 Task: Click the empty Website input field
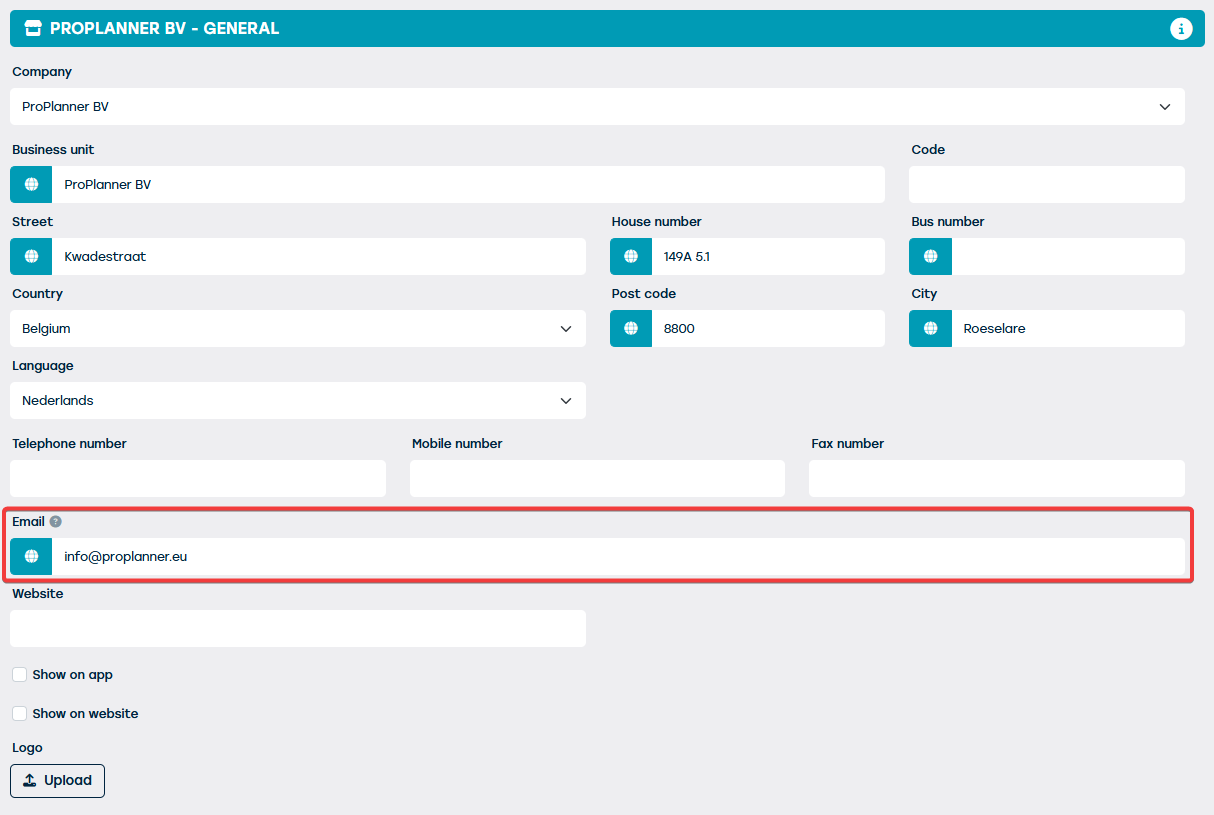[x=298, y=629]
